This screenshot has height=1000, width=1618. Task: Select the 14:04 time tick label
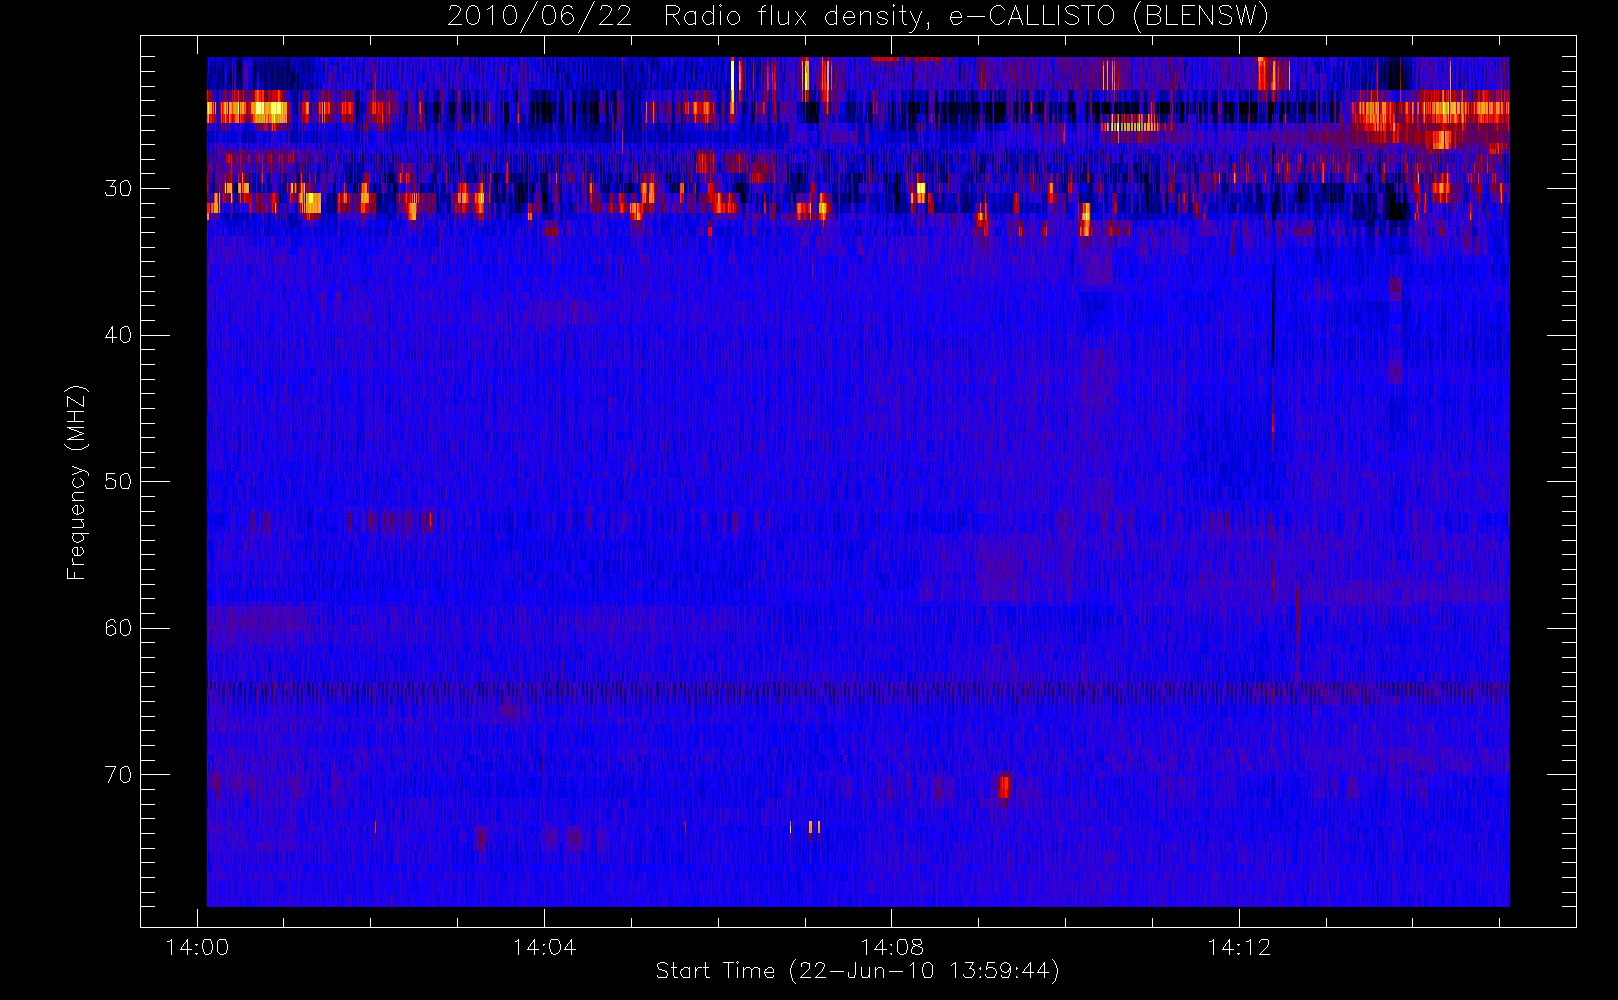pyautogui.click(x=544, y=947)
